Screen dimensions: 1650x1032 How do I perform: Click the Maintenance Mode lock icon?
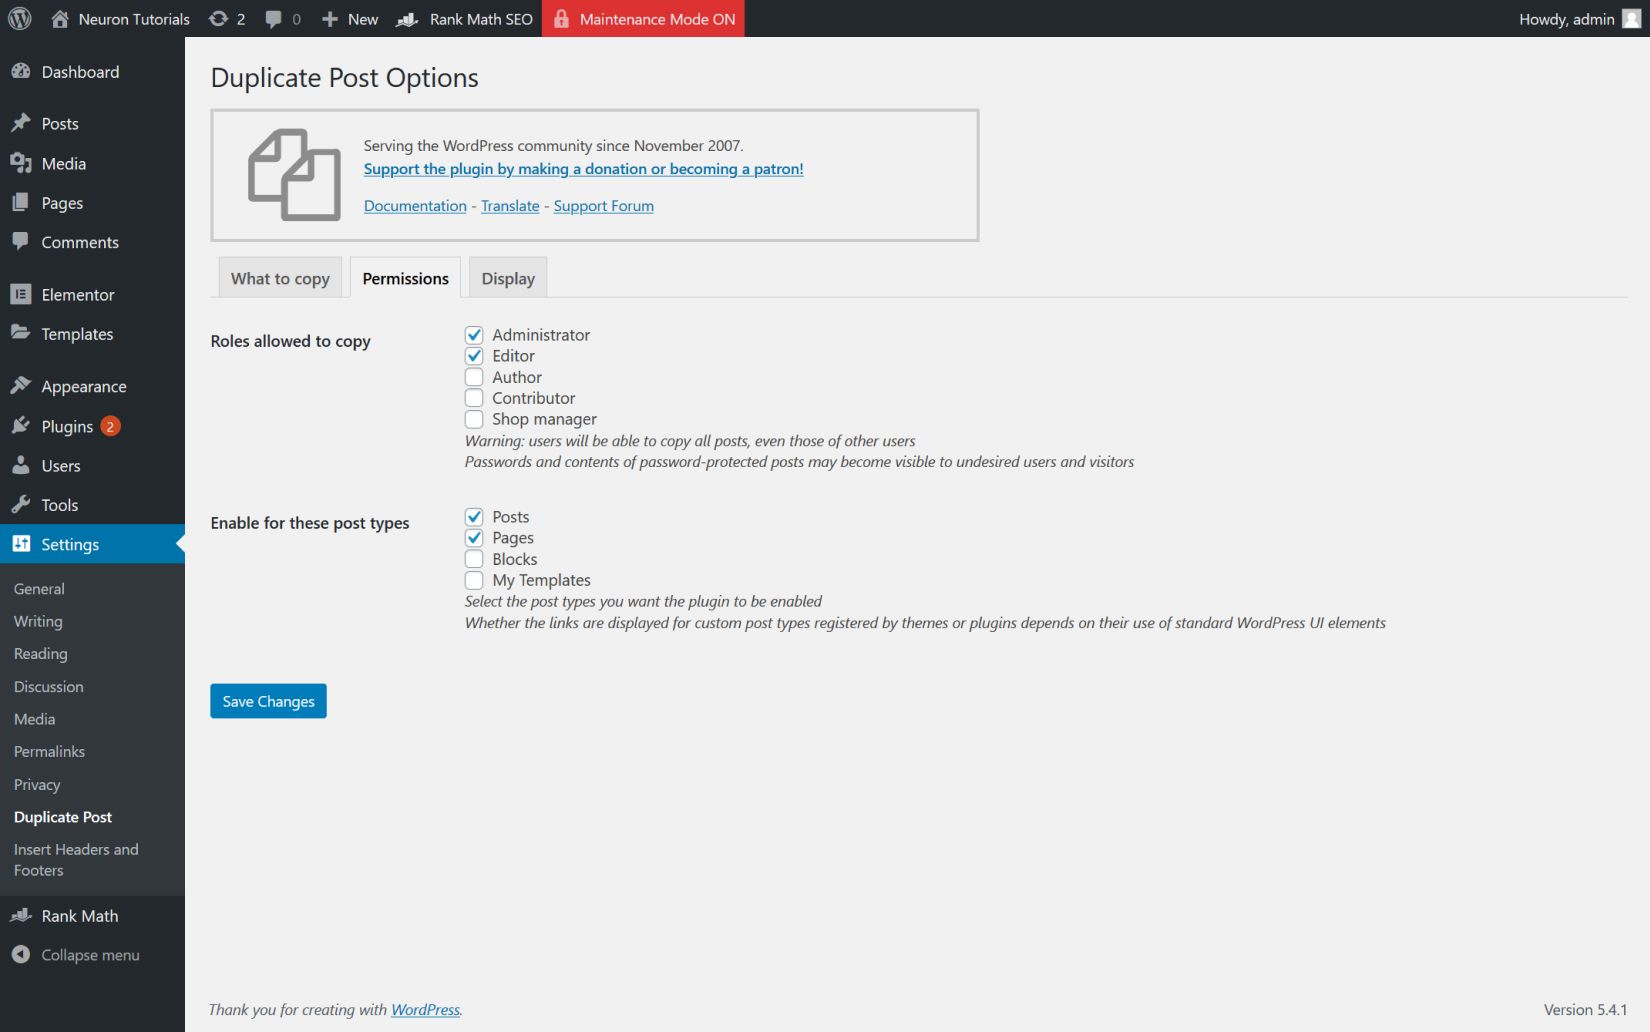(x=562, y=18)
